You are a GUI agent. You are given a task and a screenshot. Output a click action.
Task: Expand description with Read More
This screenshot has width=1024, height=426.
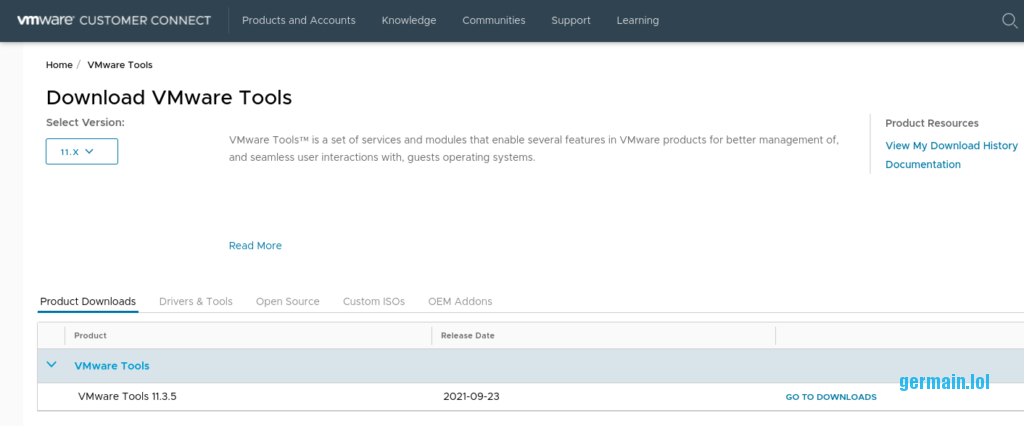tap(255, 245)
